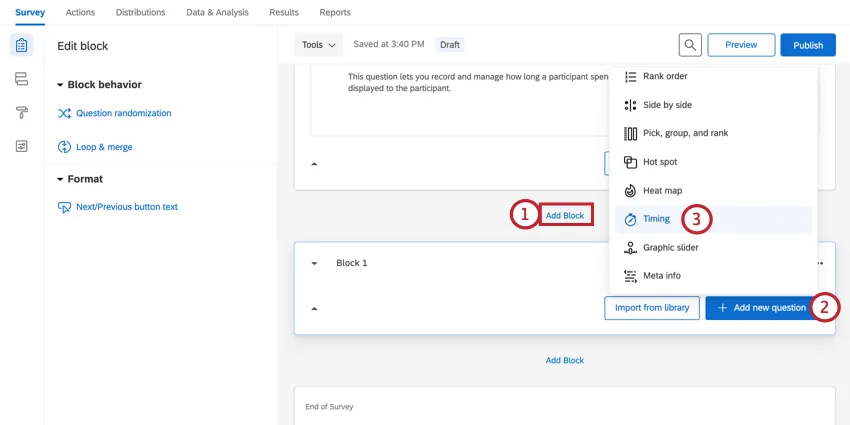Collapse the Format section
Viewport: 850px width, 425px height.
pyautogui.click(x=60, y=179)
